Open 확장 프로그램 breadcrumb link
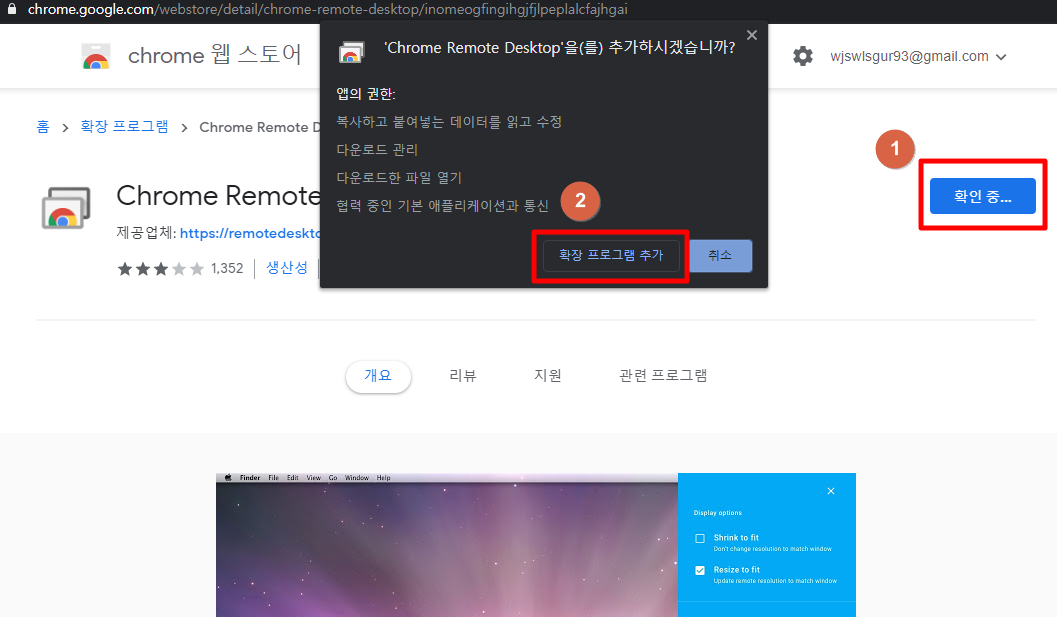 tap(124, 127)
